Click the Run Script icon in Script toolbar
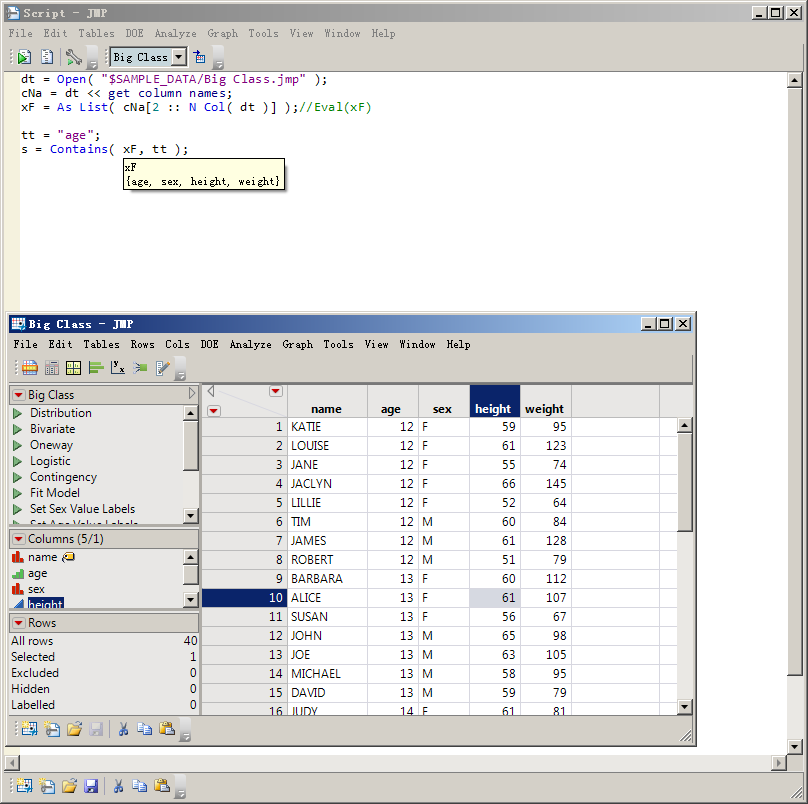Image resolution: width=808 pixels, height=804 pixels. (x=24, y=57)
